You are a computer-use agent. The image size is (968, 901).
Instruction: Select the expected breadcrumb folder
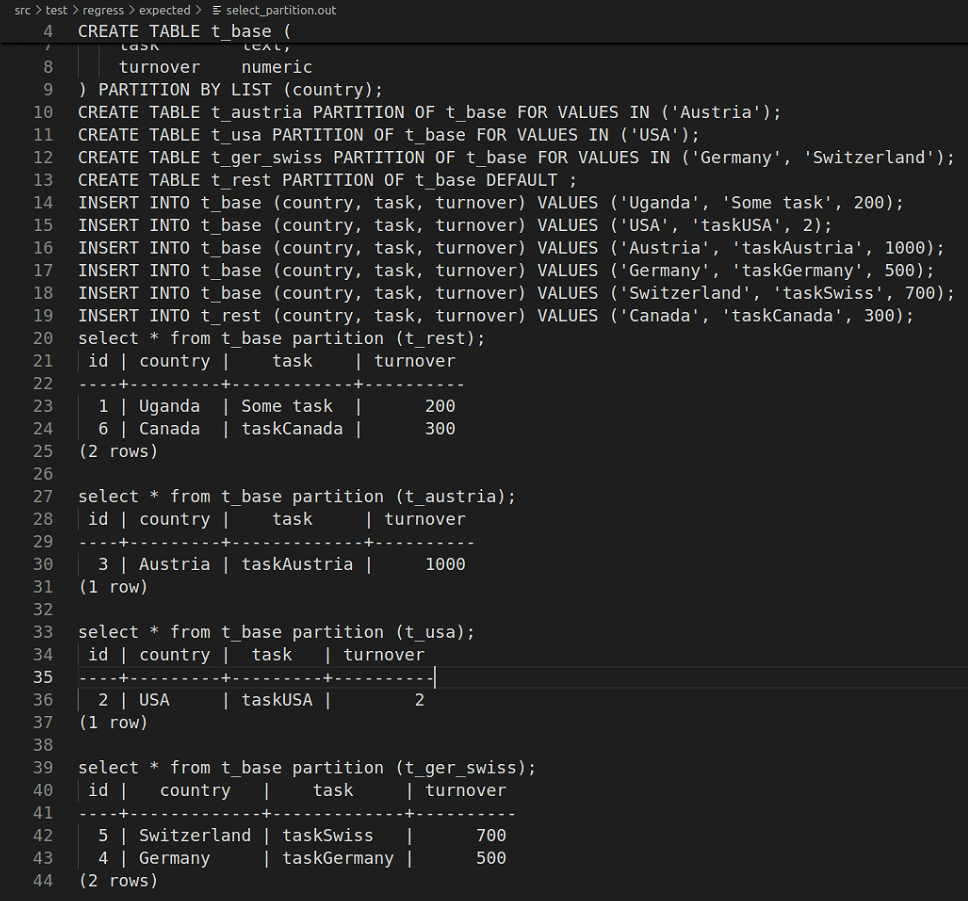(x=164, y=10)
